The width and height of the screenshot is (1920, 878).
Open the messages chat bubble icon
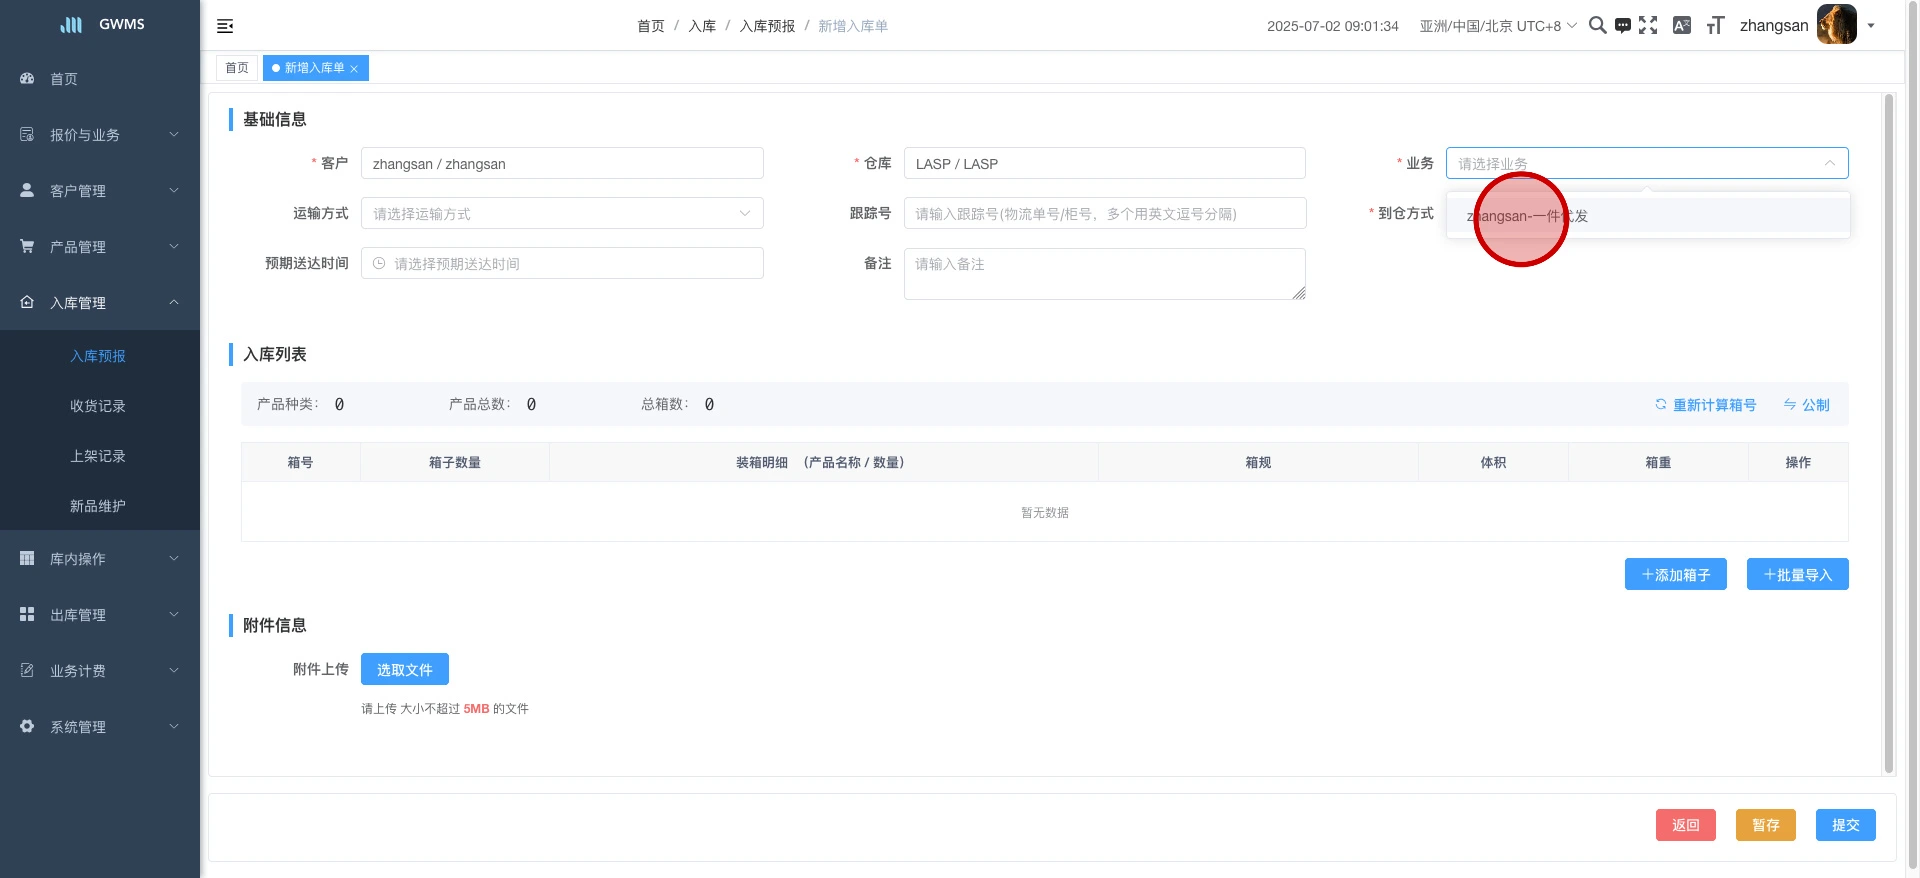(1622, 25)
